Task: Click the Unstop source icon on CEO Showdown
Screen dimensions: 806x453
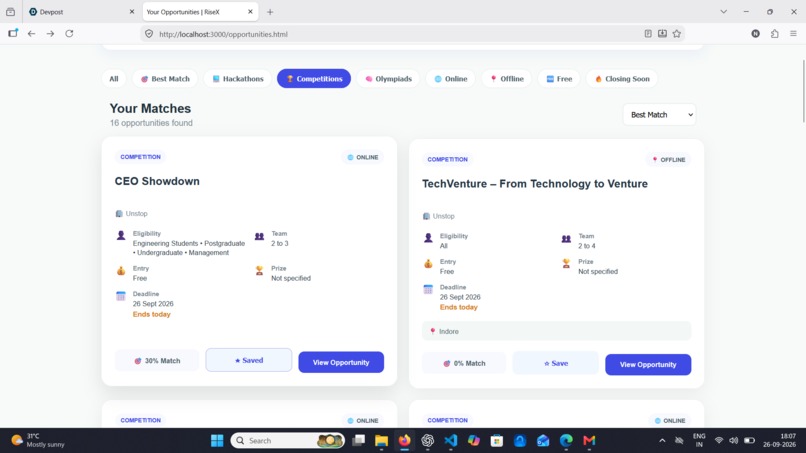Action: click(x=119, y=213)
